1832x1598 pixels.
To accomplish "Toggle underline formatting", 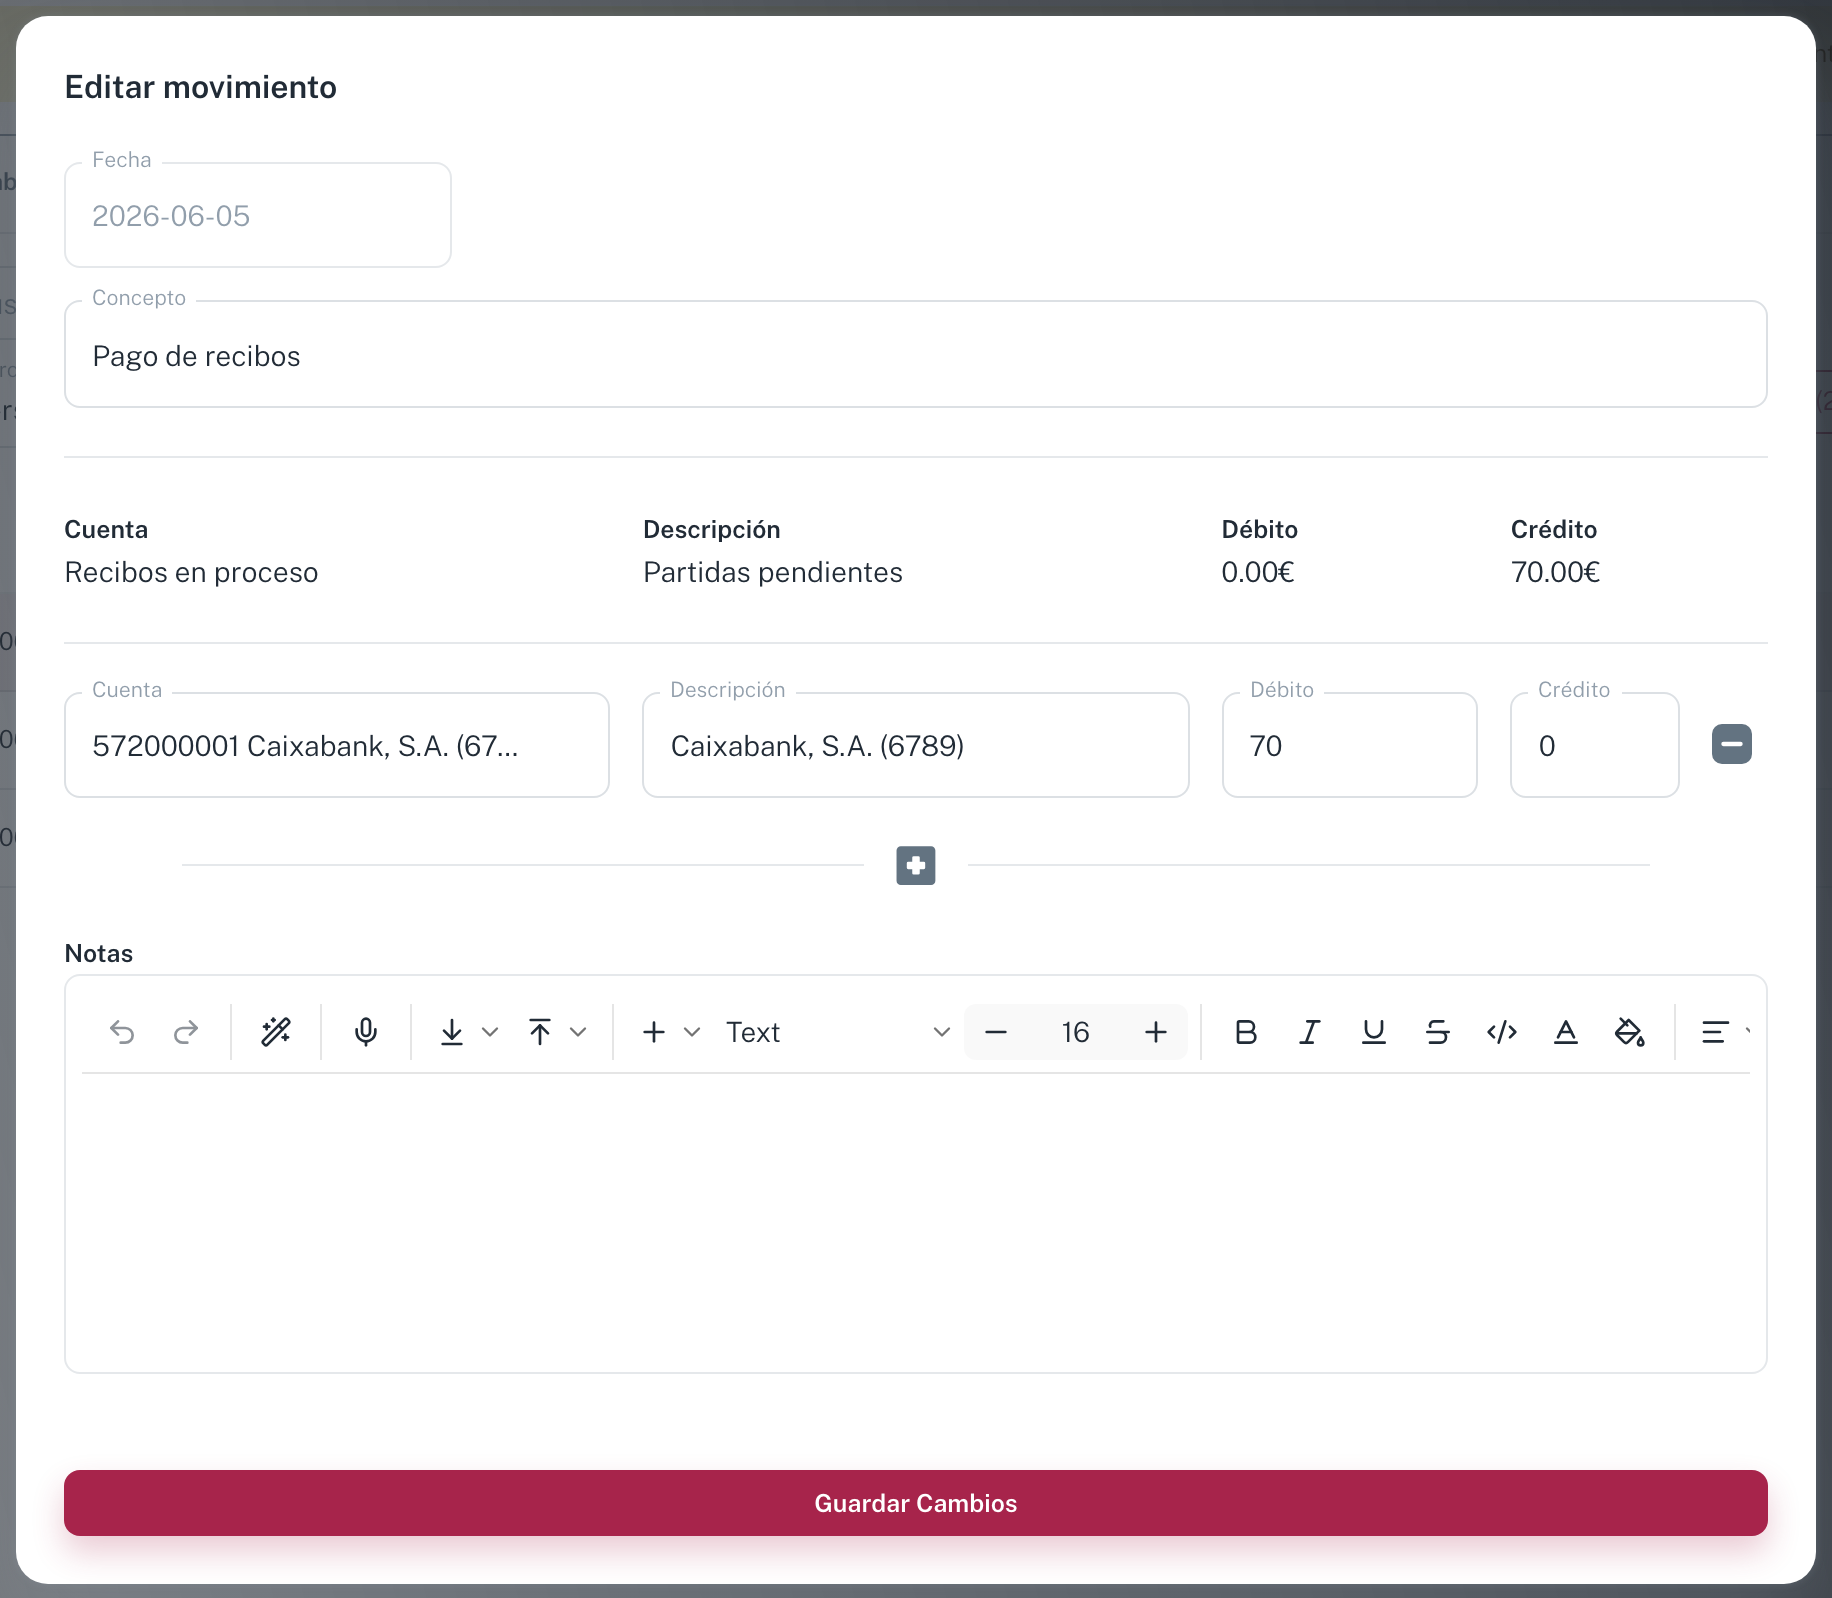I will (x=1374, y=1032).
